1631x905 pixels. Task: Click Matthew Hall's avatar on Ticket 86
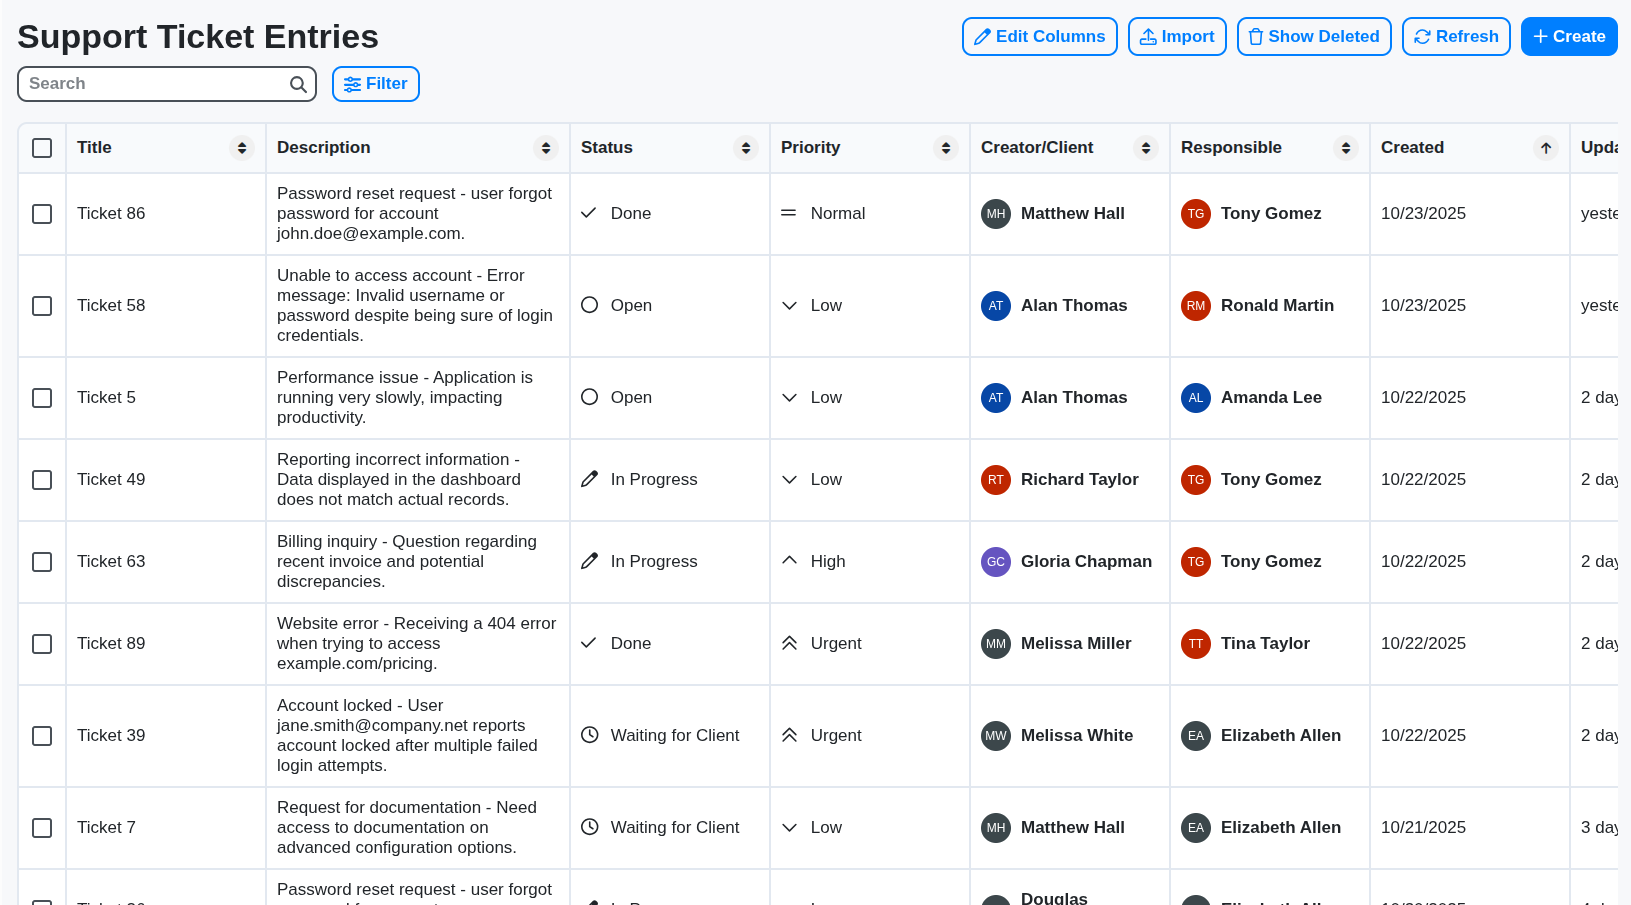click(x=996, y=214)
